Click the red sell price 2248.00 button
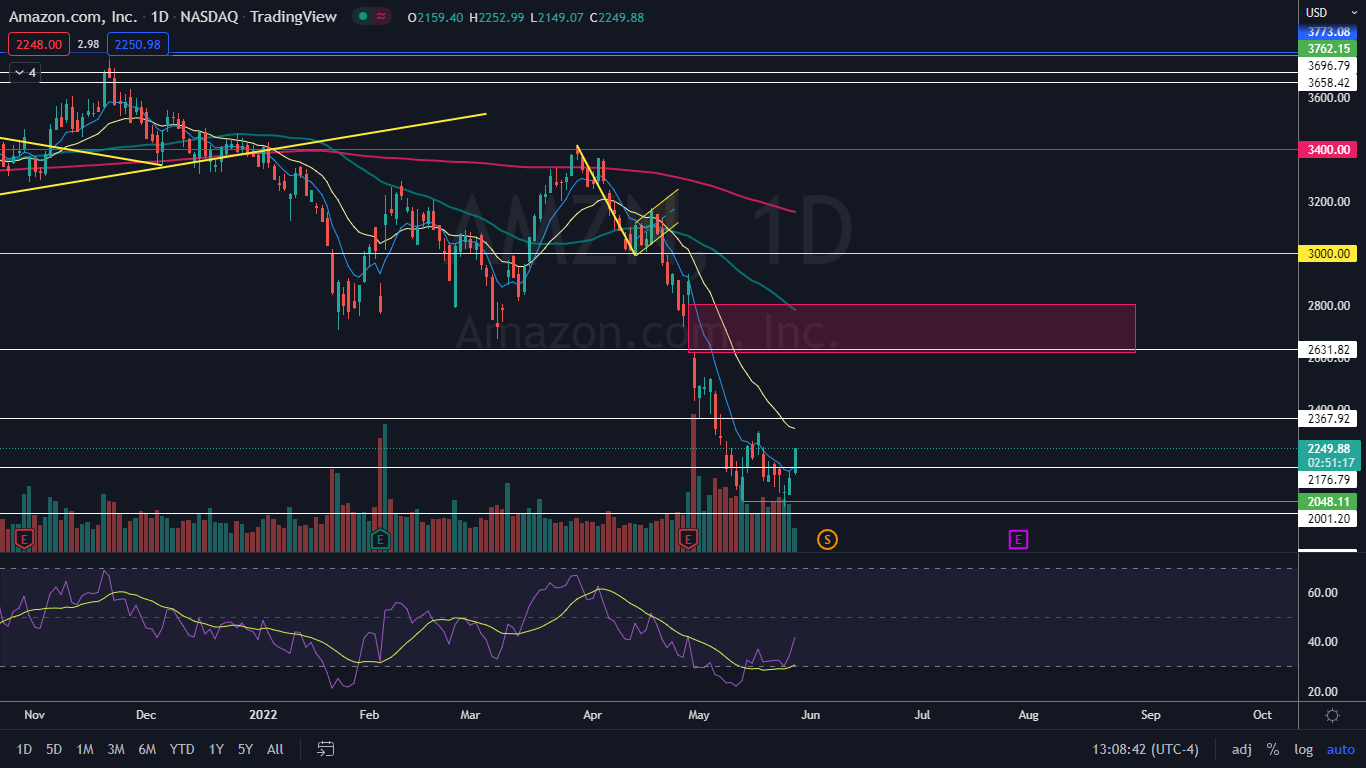This screenshot has width=1366, height=768. pyautogui.click(x=39, y=44)
